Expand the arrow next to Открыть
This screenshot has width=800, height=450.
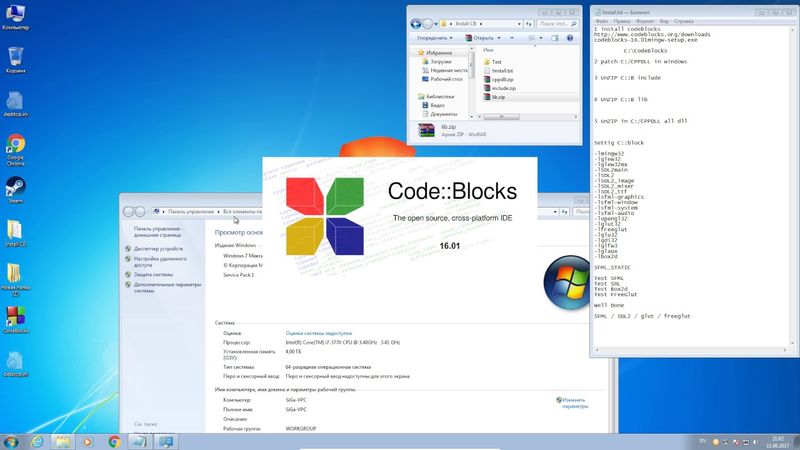pyautogui.click(x=499, y=38)
